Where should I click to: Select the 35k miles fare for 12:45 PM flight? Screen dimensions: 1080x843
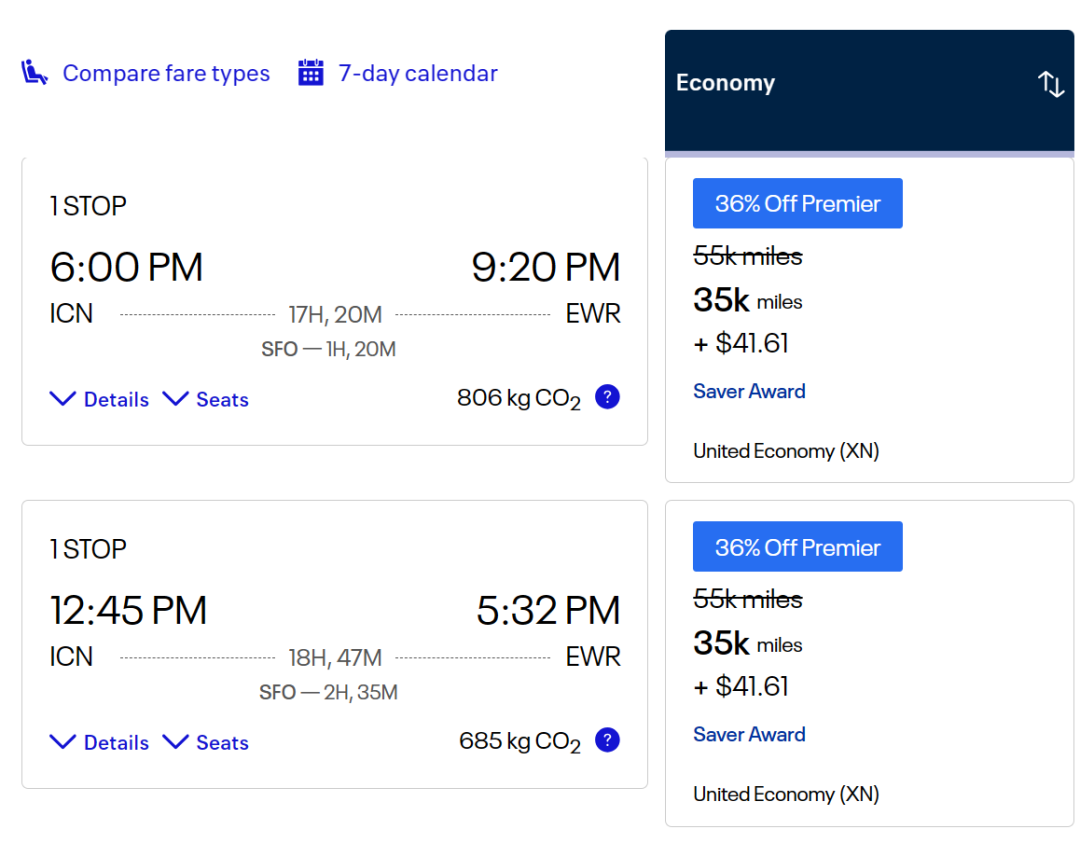click(x=869, y=663)
